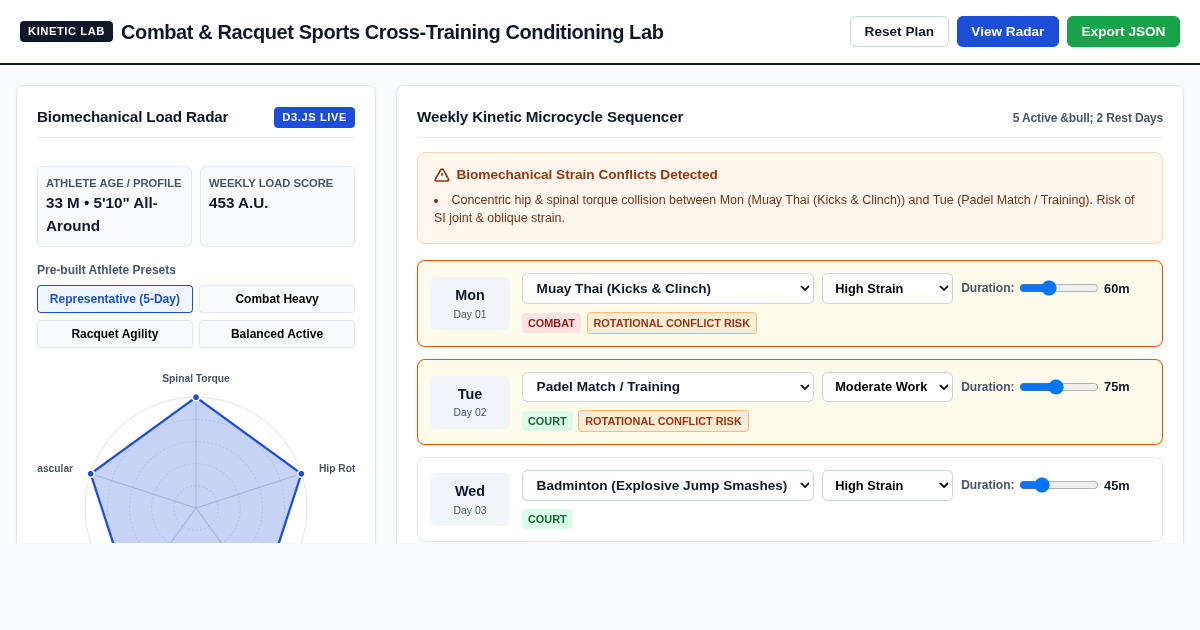Click the Hip Rot radar axis label
Screen dimensions: 1200x630
[337, 468]
